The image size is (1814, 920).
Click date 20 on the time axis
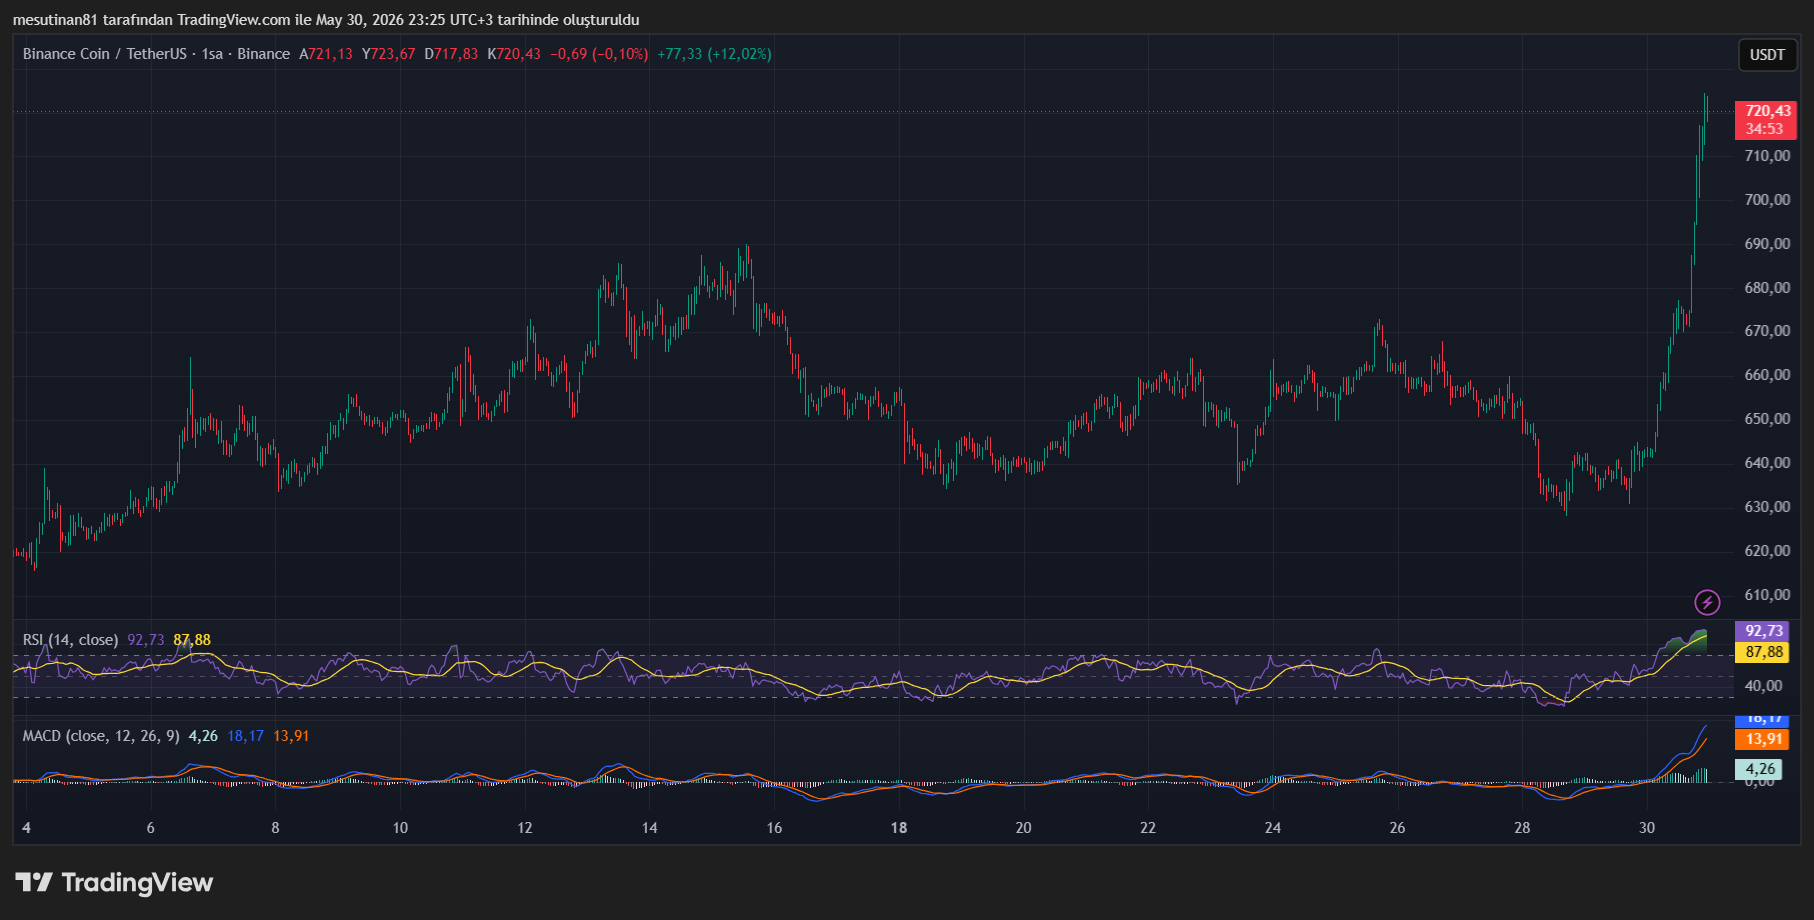[1023, 828]
